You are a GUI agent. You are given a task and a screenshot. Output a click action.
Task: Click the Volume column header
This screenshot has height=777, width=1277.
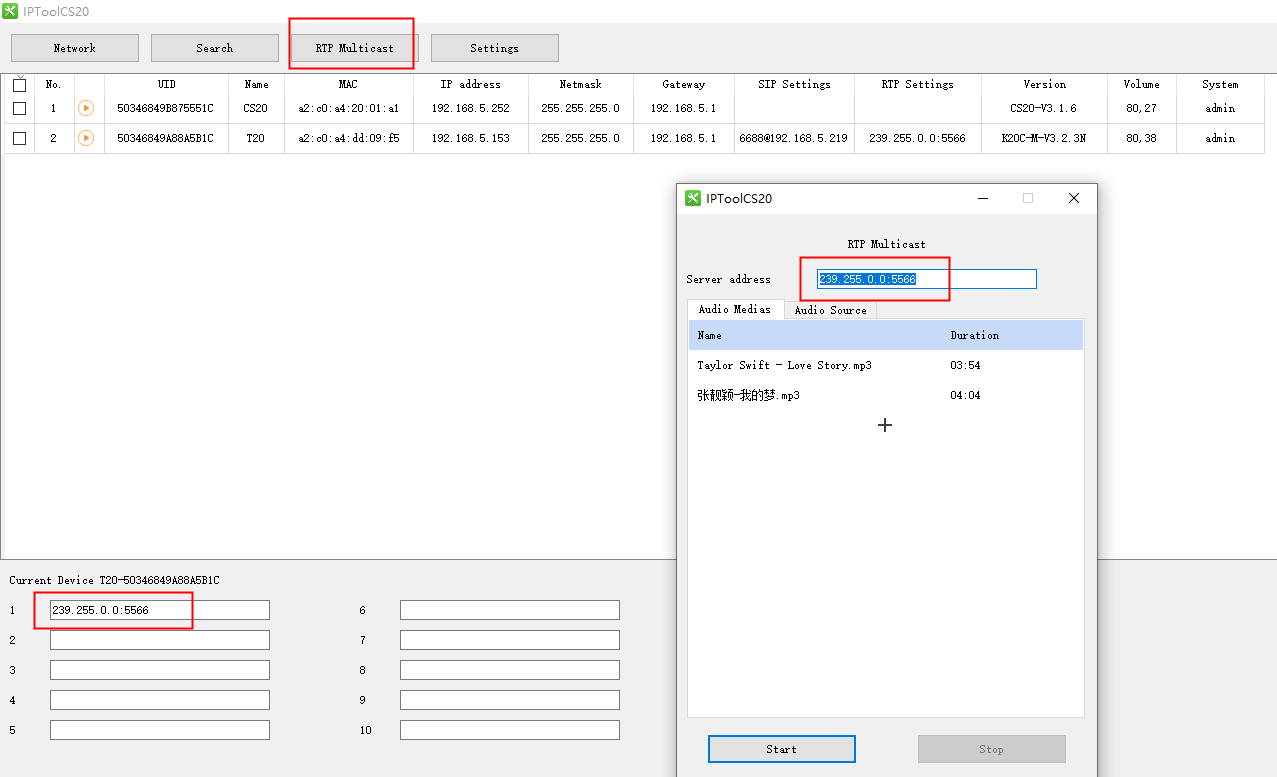[1141, 85]
